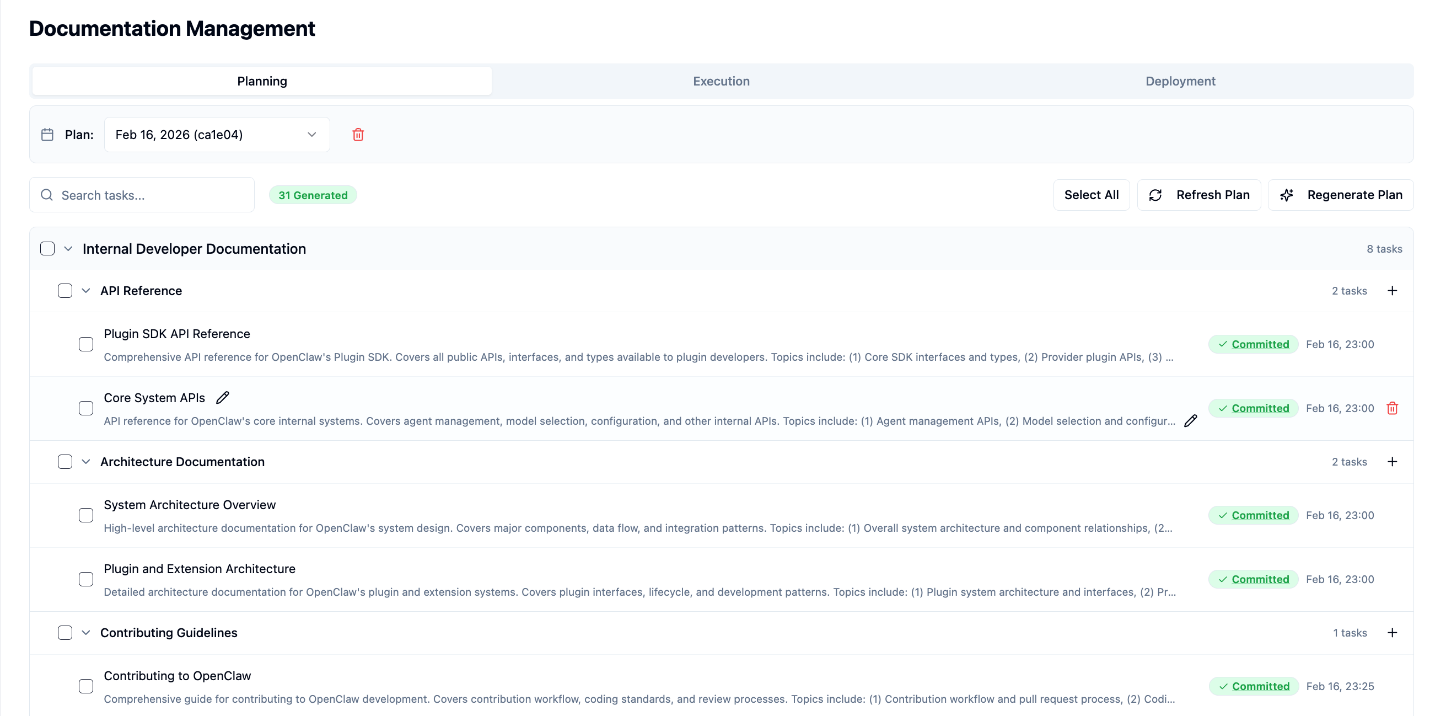Screen dimensions: 1430x716
Task: Switch to the Execution tab
Action: (x=721, y=81)
